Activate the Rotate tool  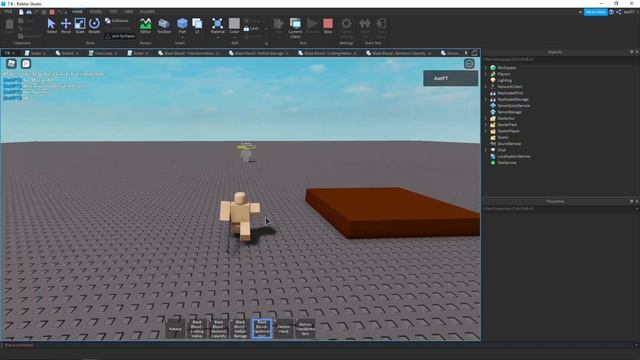click(x=94, y=26)
